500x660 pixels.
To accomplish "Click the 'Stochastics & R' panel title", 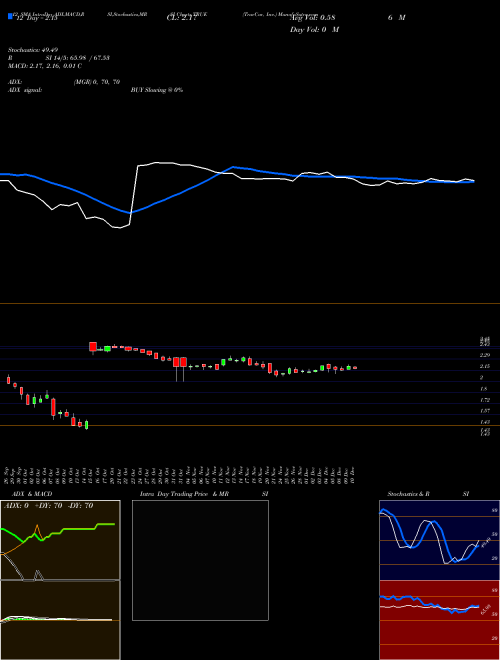I will (409, 494).
